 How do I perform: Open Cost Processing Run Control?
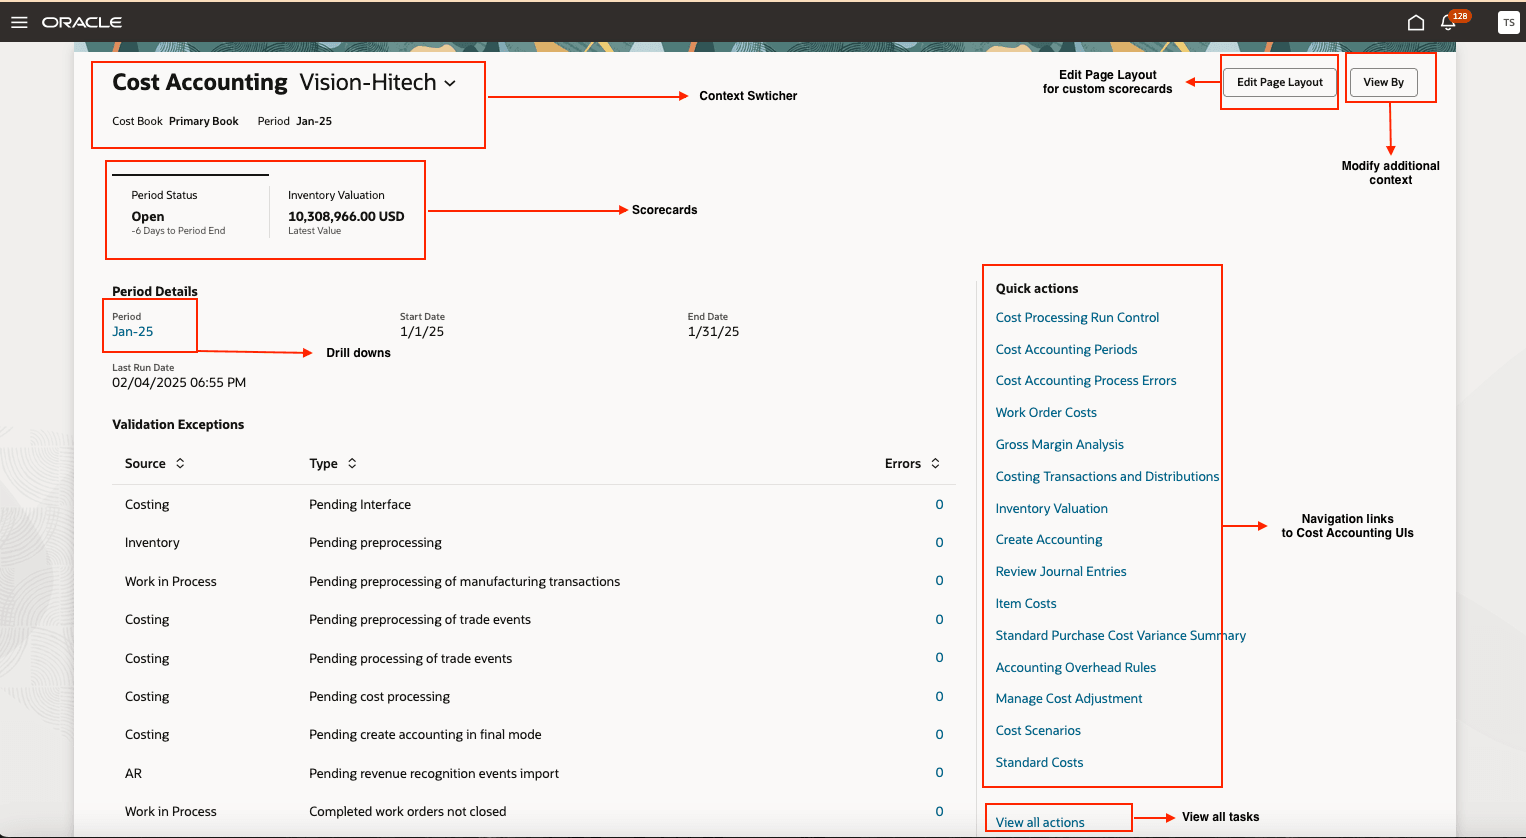coord(1077,317)
